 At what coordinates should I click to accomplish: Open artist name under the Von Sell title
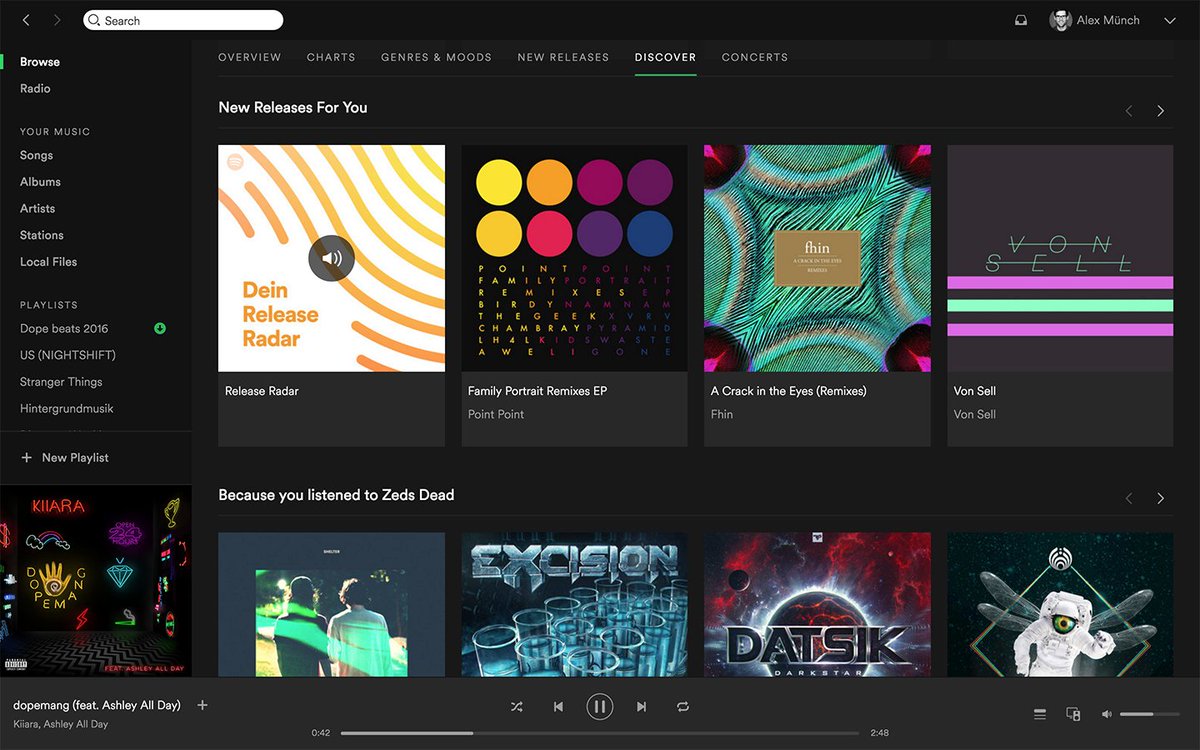pos(975,414)
